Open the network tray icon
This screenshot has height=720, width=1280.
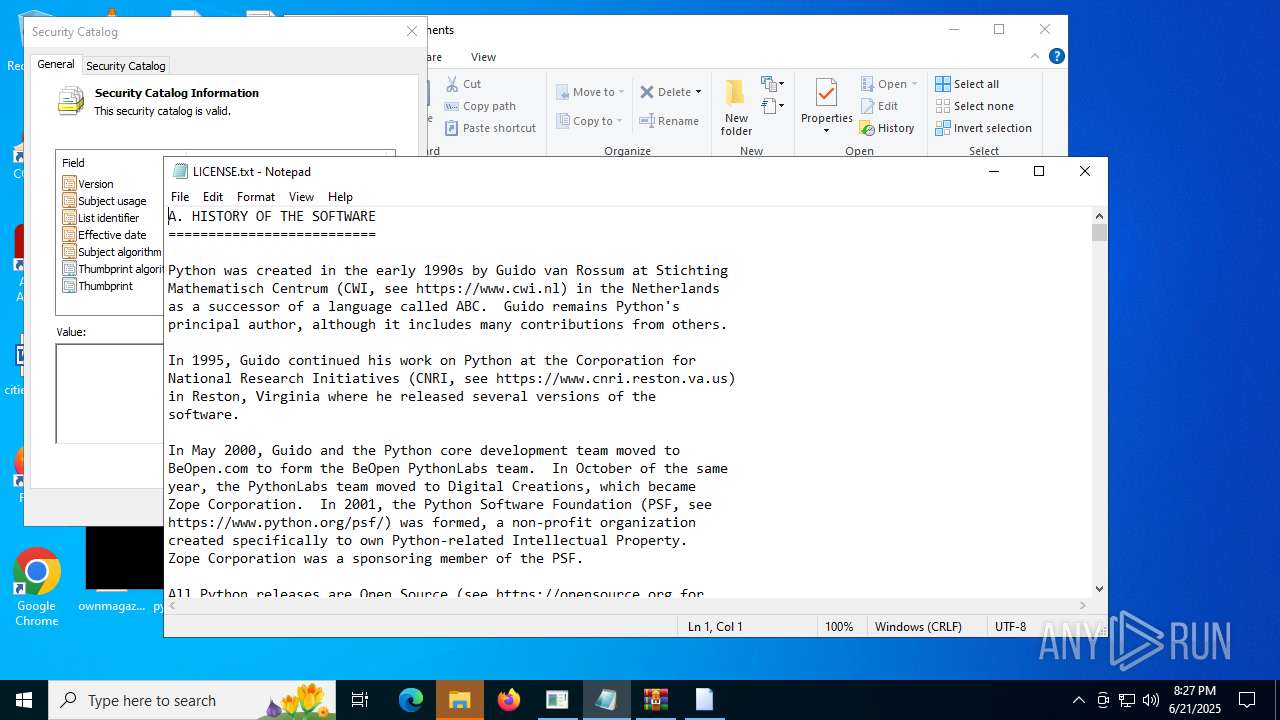(1127, 700)
